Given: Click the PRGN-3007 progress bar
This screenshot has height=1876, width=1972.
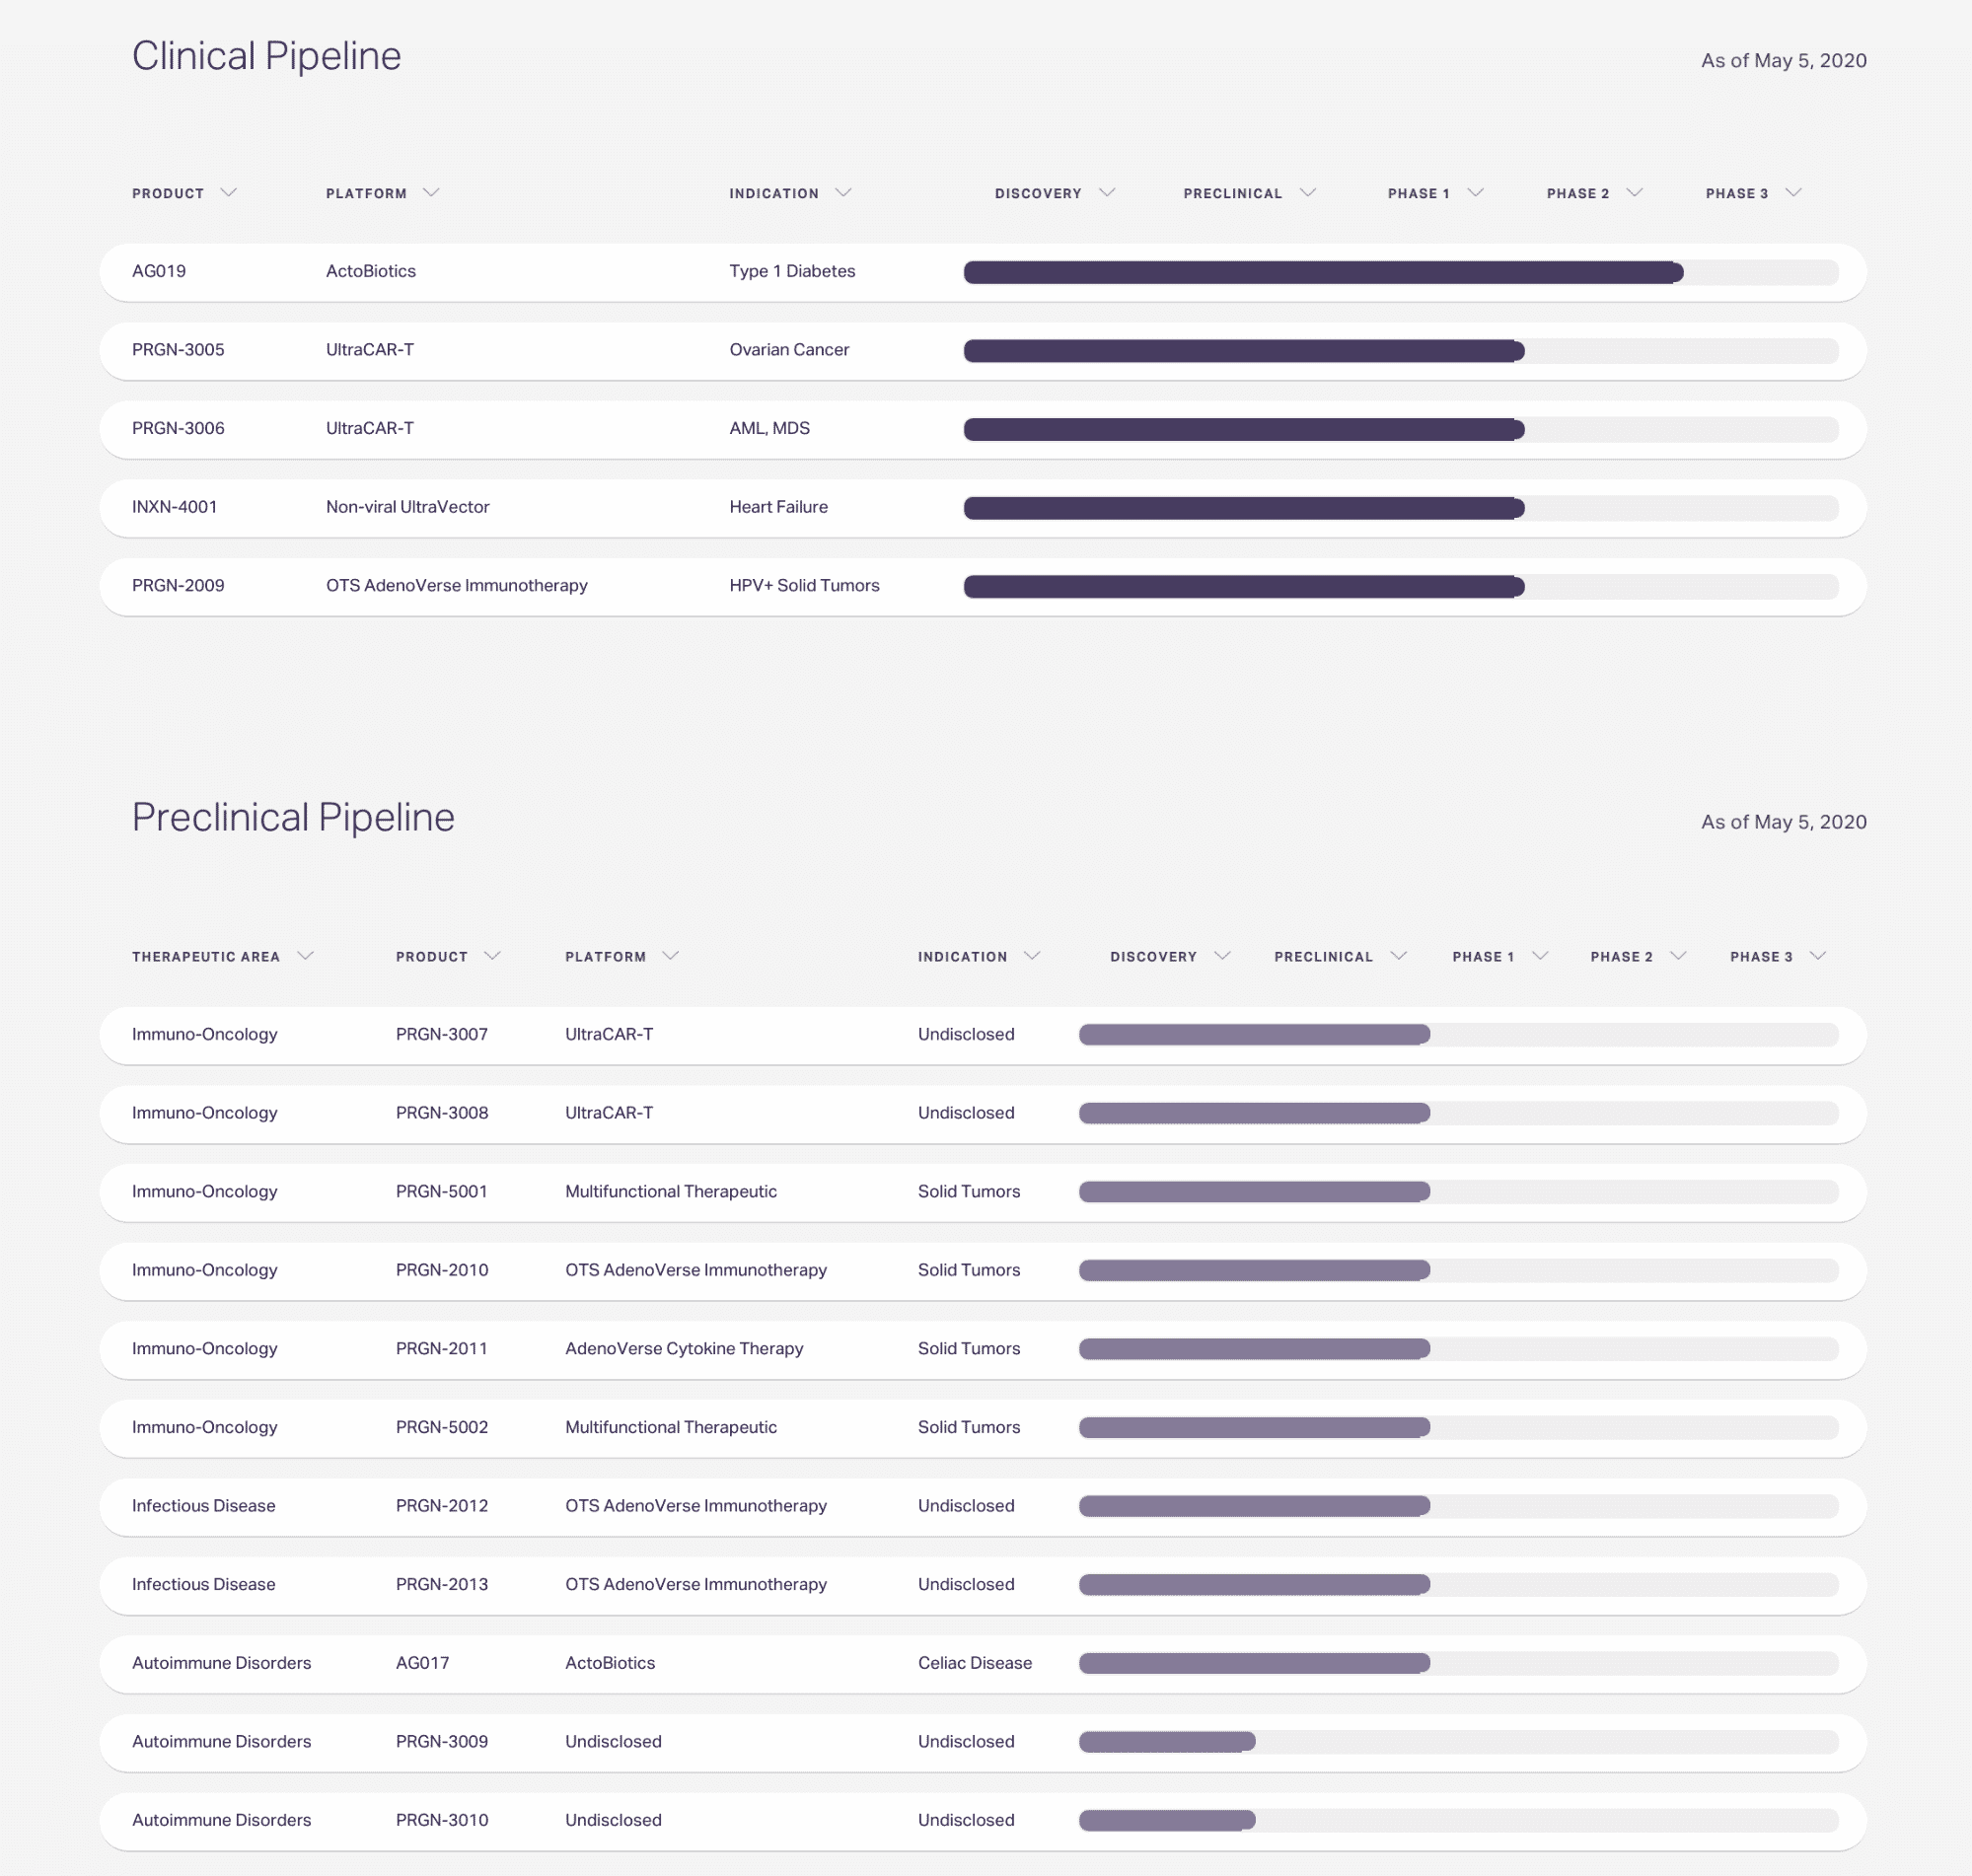Looking at the screenshot, I should tap(1458, 1035).
